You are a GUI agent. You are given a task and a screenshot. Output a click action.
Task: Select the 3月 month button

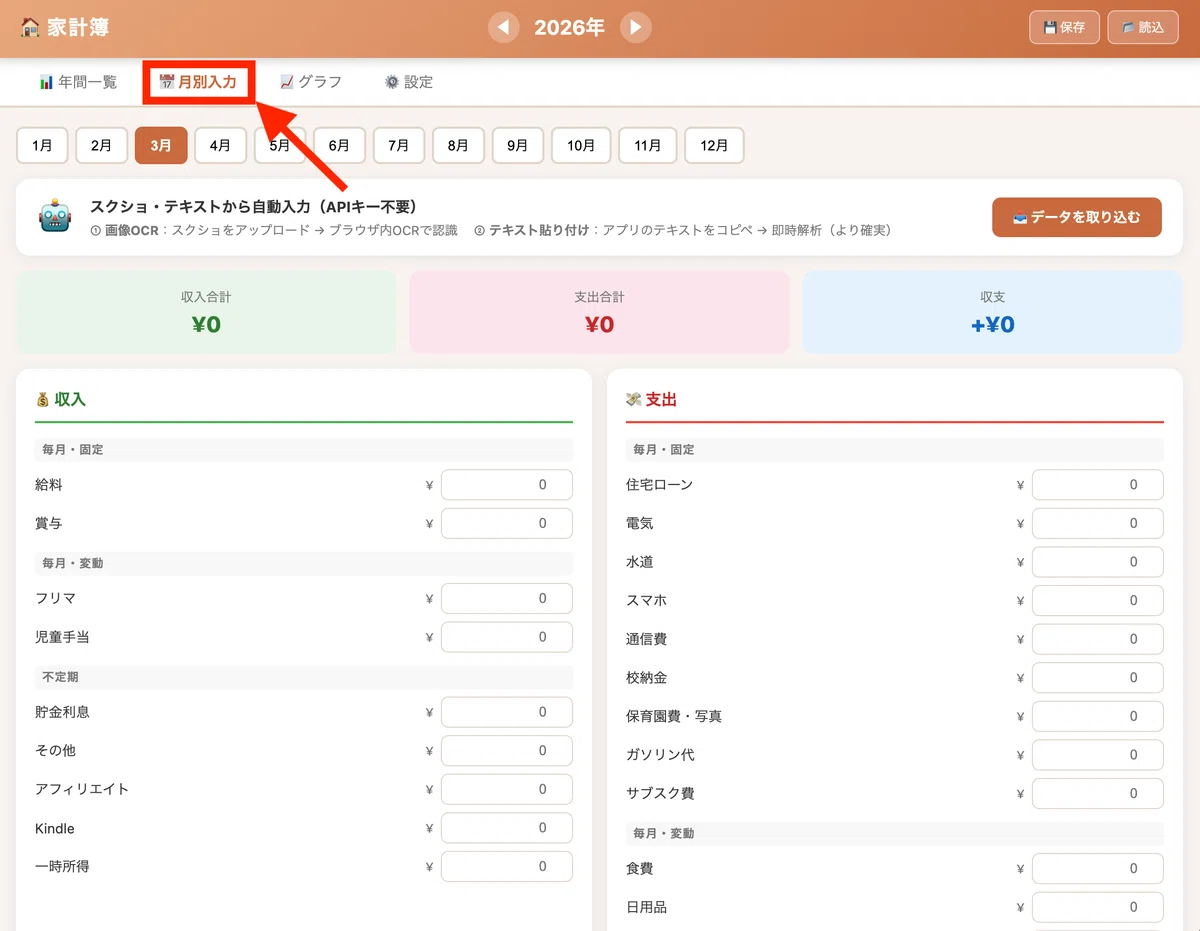click(161, 145)
